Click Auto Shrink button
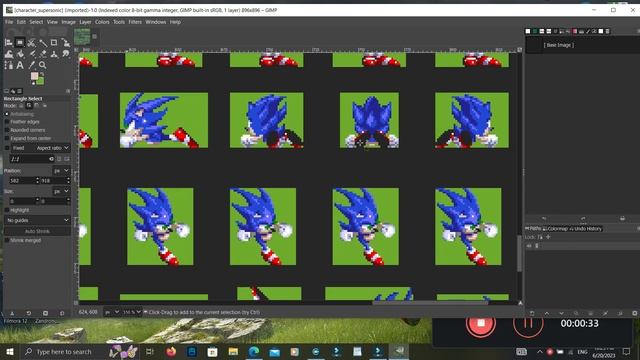Screen dimensions: 640x360 pos(37,231)
